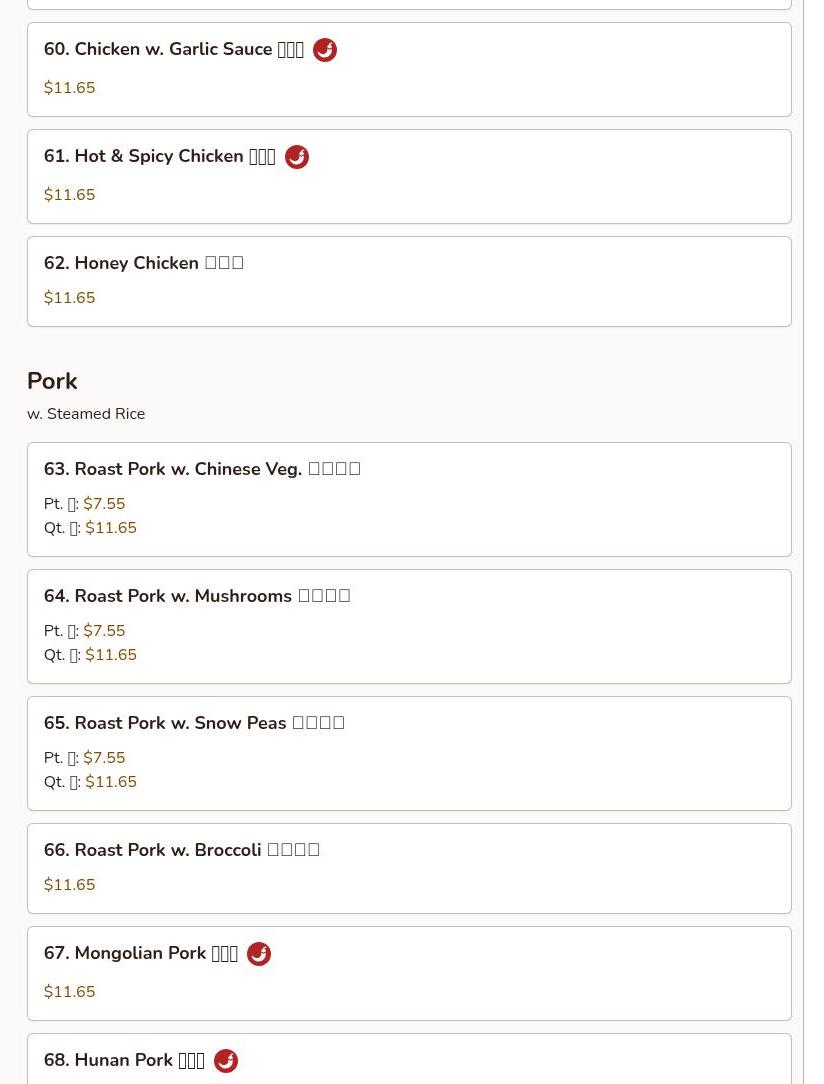Click Qt. $11.65 price for Roast Pork Mushrooms
Viewport: 824px width, 1084px height.
click(90, 655)
